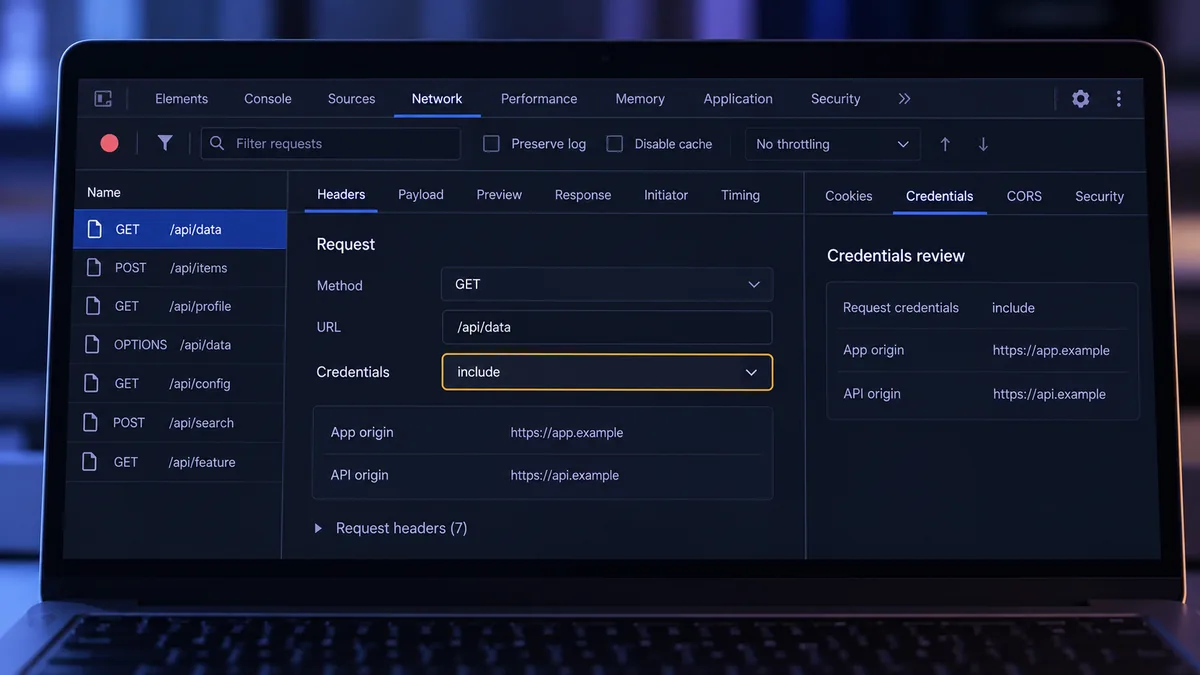Open the Timing tab
Image resolution: width=1200 pixels, height=675 pixels.
coord(741,195)
